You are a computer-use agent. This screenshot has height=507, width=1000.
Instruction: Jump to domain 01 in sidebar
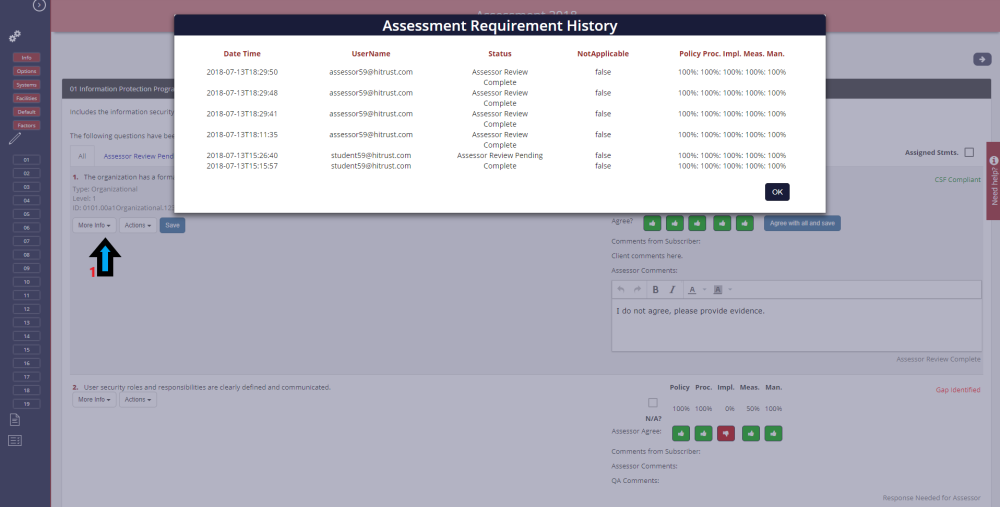click(x=27, y=160)
